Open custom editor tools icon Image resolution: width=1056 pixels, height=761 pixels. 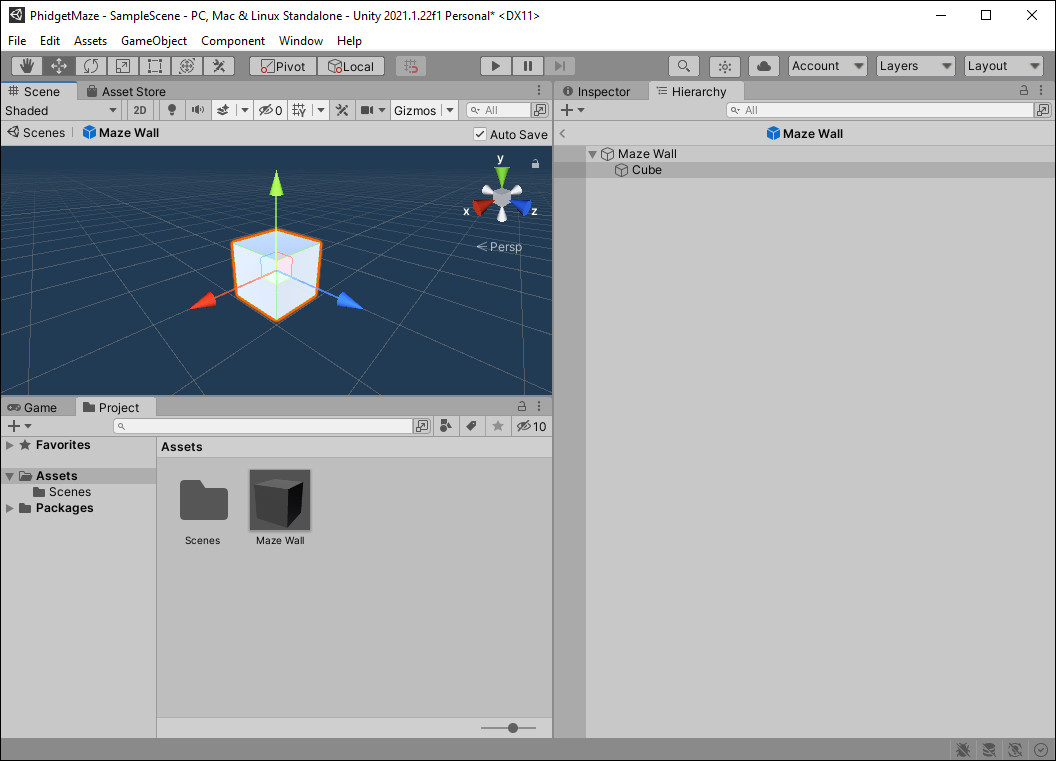tap(219, 66)
